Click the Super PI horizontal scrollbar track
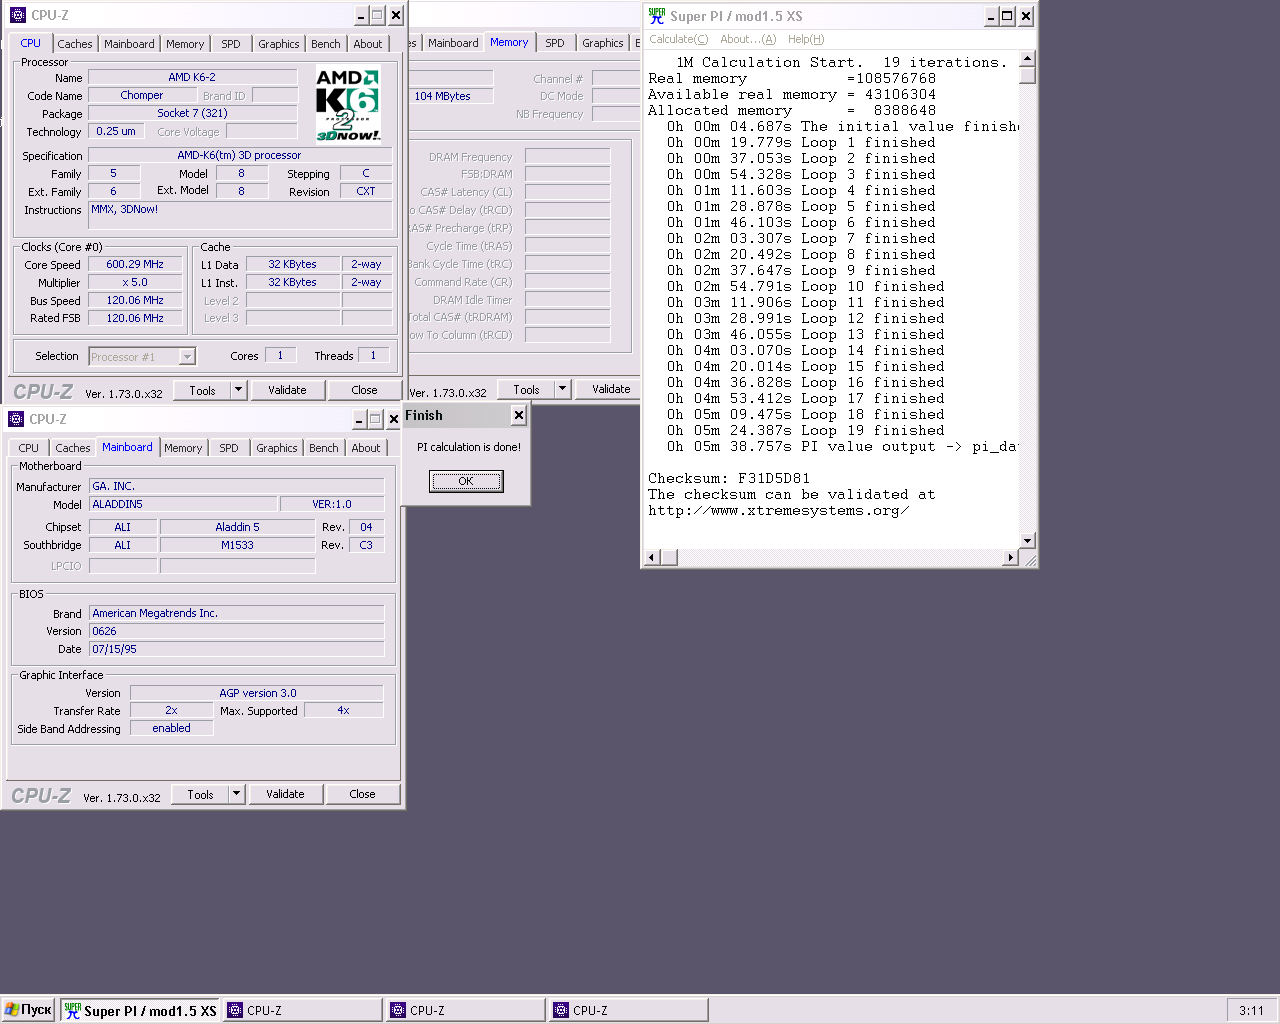This screenshot has width=1280, height=1024. click(830, 557)
